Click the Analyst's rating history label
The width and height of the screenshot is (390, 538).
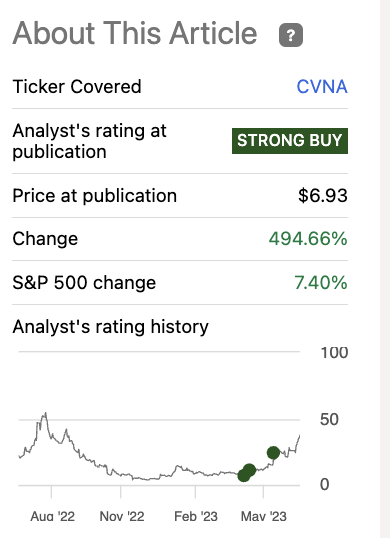(110, 327)
